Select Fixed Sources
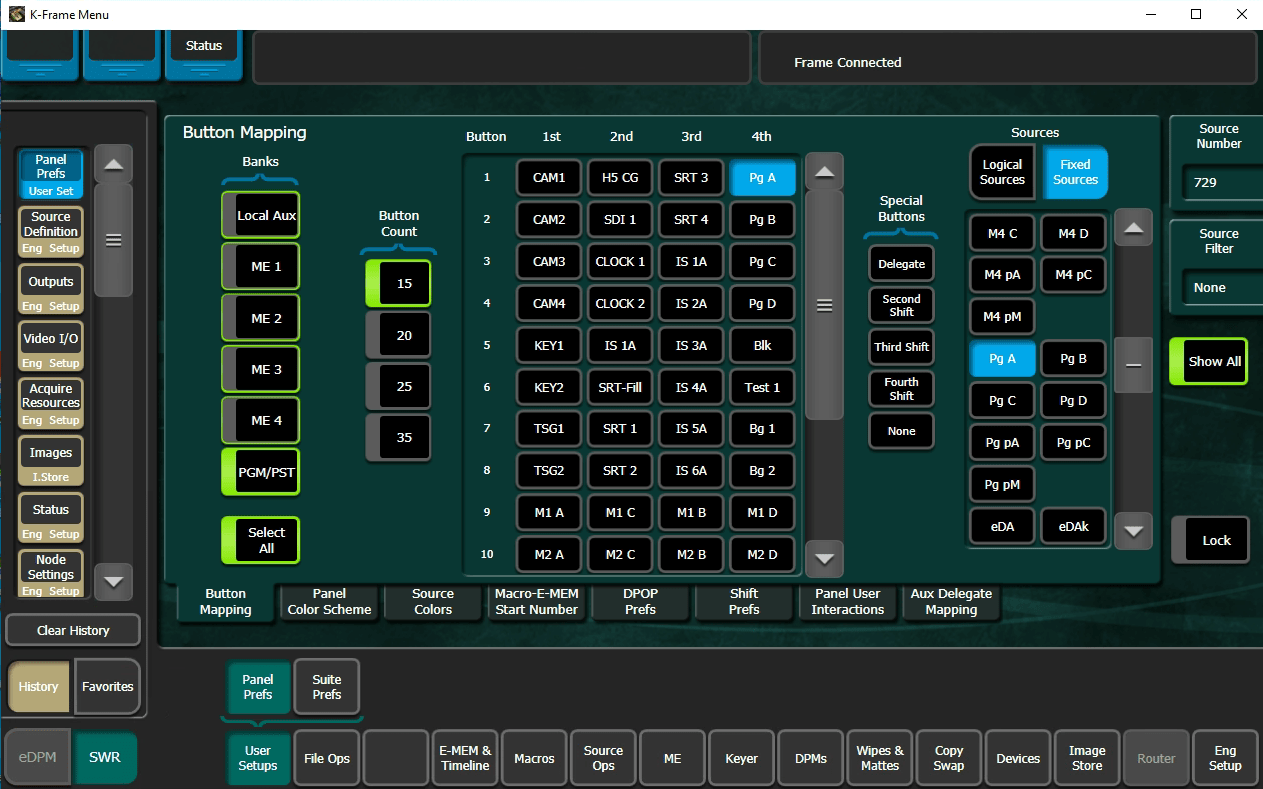The image size is (1263, 789). click(x=1075, y=172)
